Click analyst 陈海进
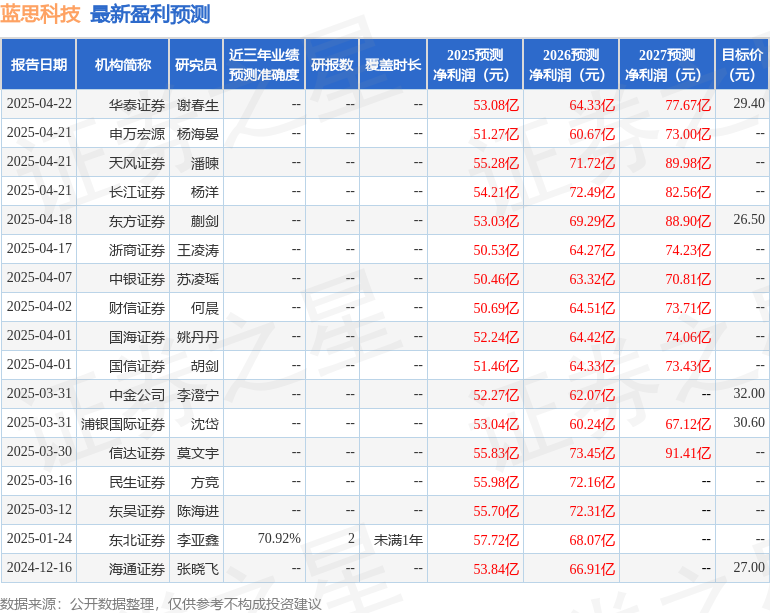 click(198, 511)
